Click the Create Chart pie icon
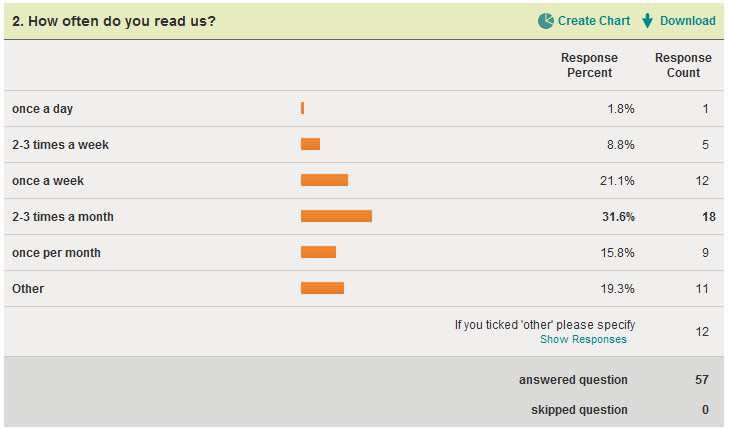The image size is (729, 429). pyautogui.click(x=546, y=21)
